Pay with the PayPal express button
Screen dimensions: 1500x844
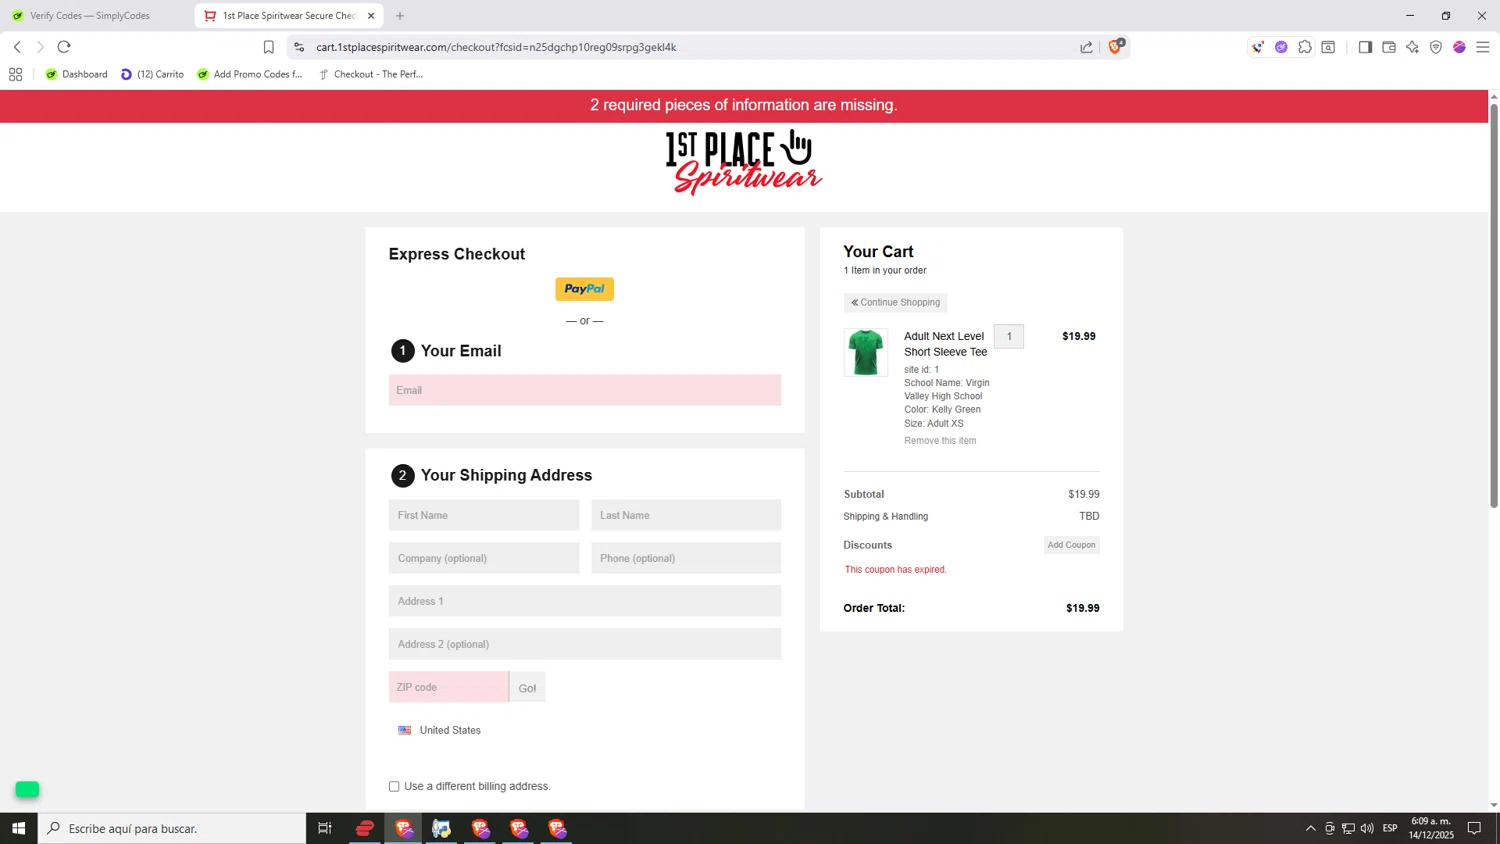coord(584,289)
